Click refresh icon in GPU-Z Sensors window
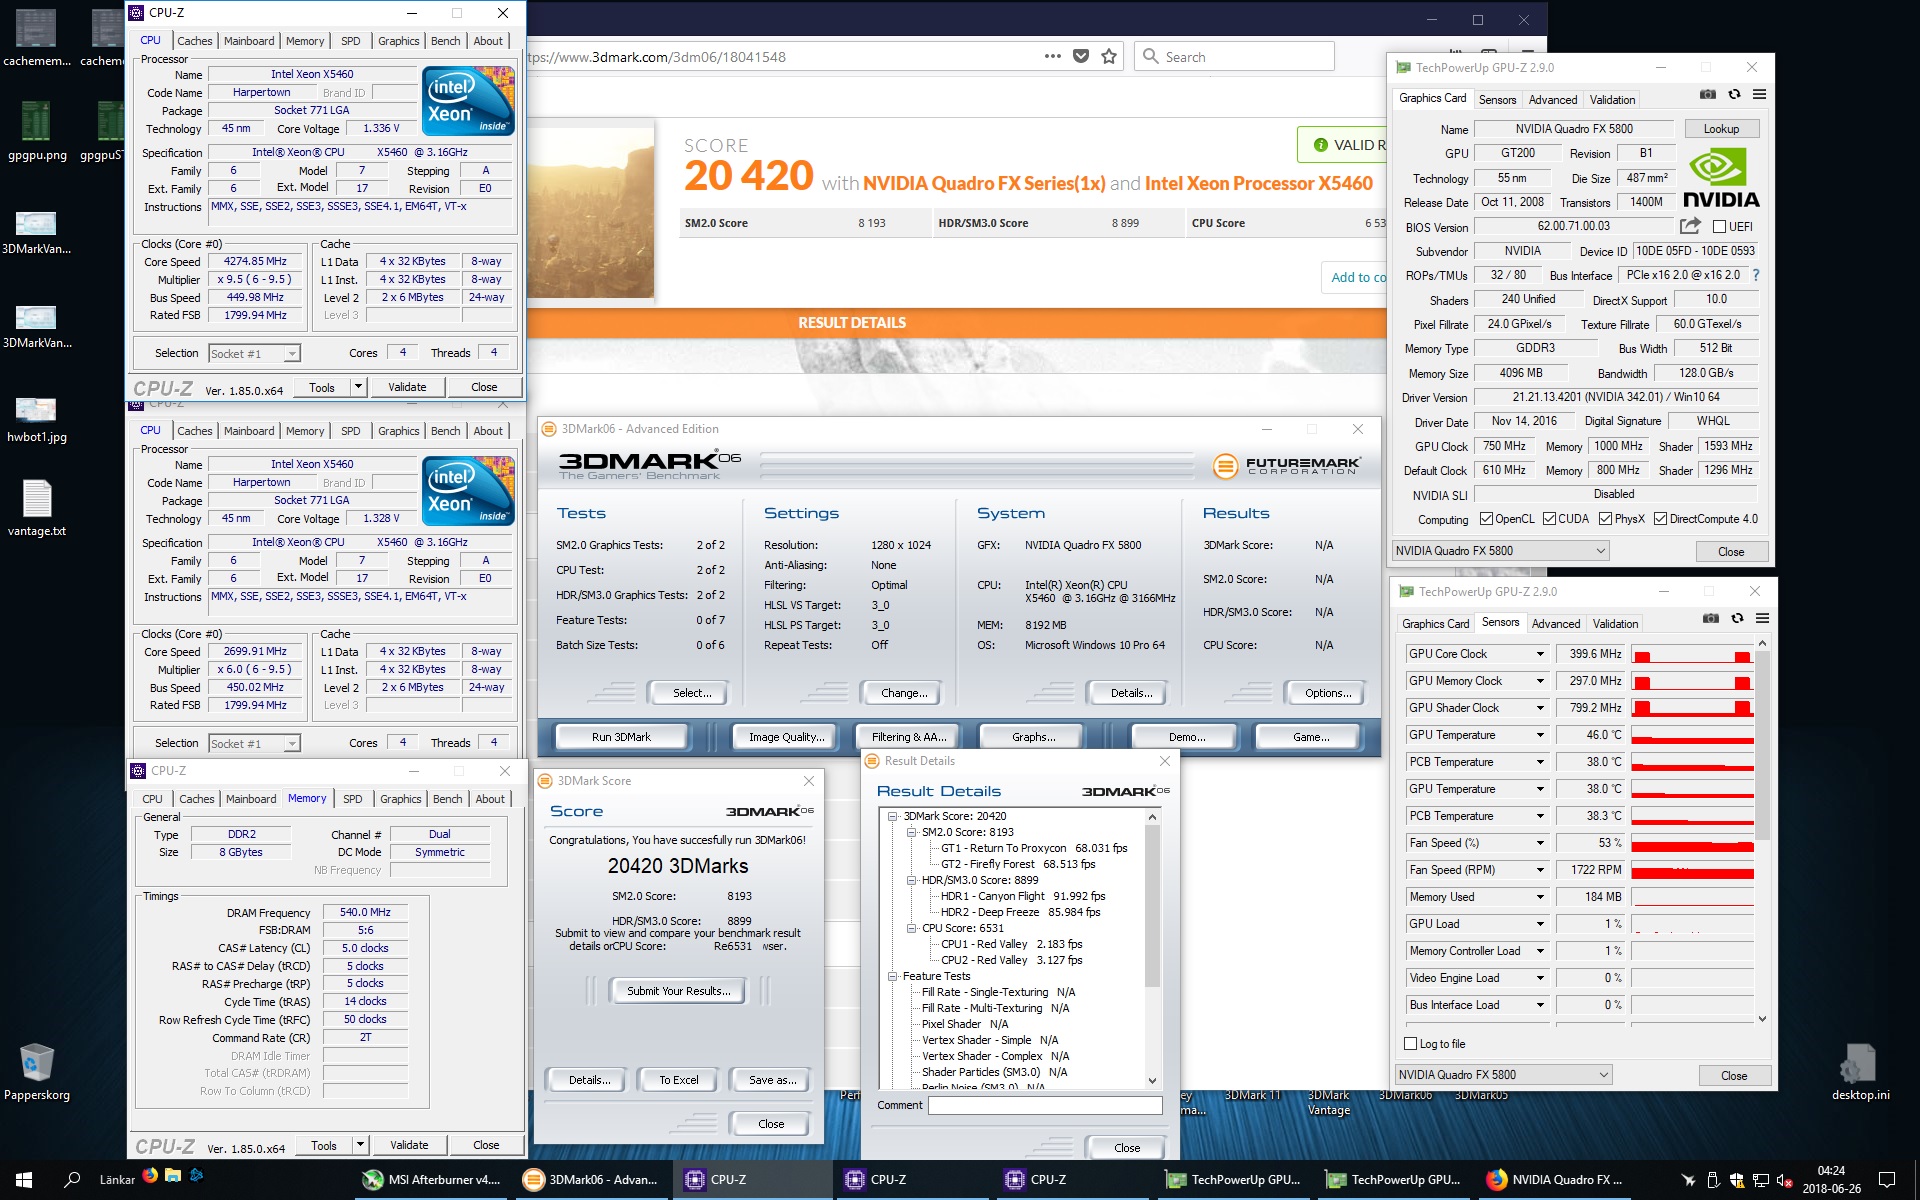The image size is (1920, 1200). tap(1737, 618)
